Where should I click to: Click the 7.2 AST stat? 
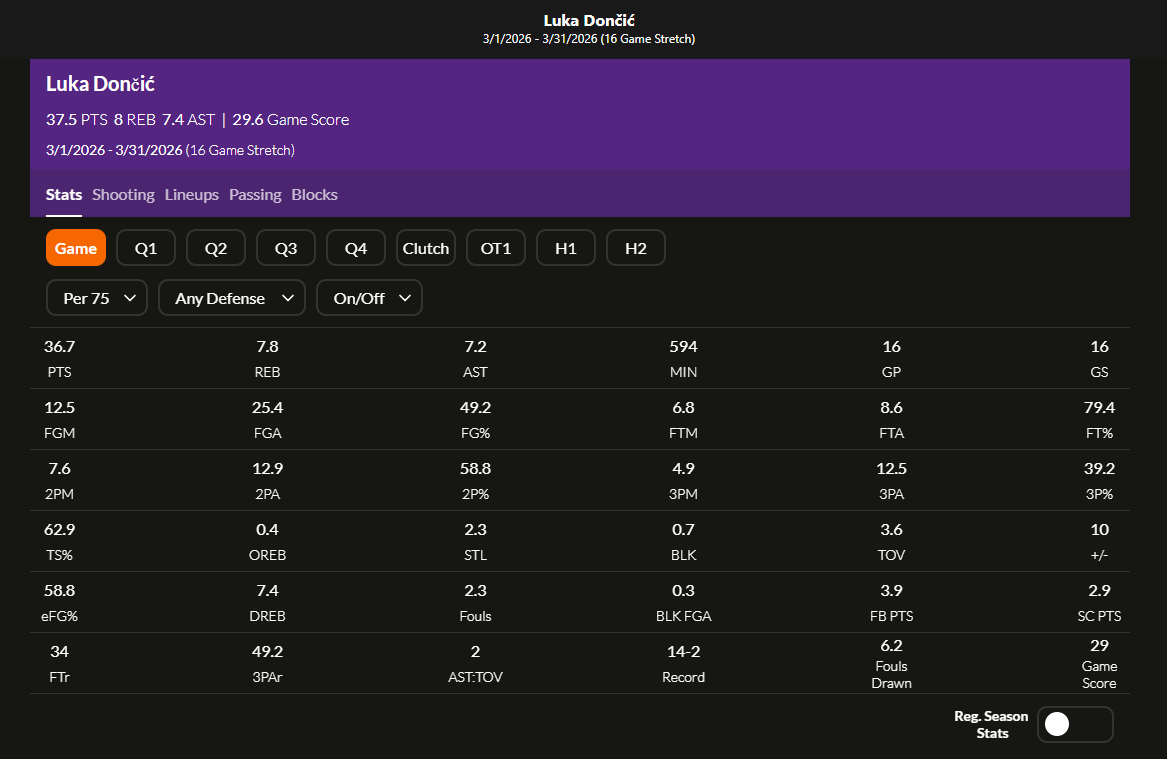coord(476,359)
